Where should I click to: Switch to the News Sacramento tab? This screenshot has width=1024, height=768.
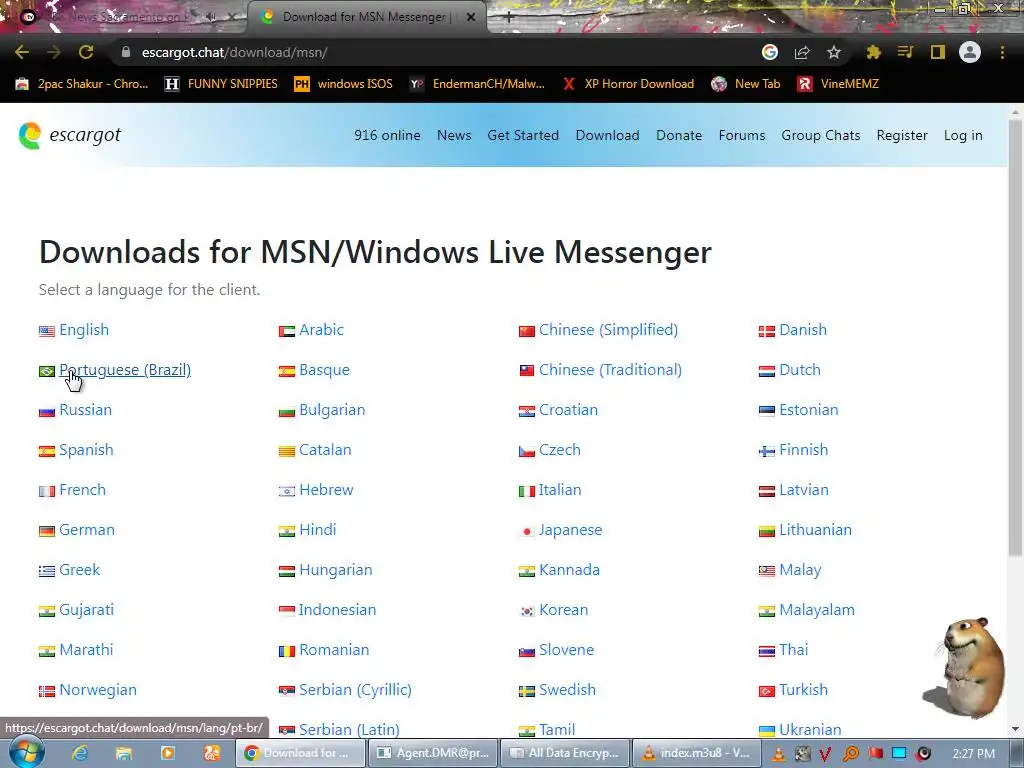(x=124, y=17)
